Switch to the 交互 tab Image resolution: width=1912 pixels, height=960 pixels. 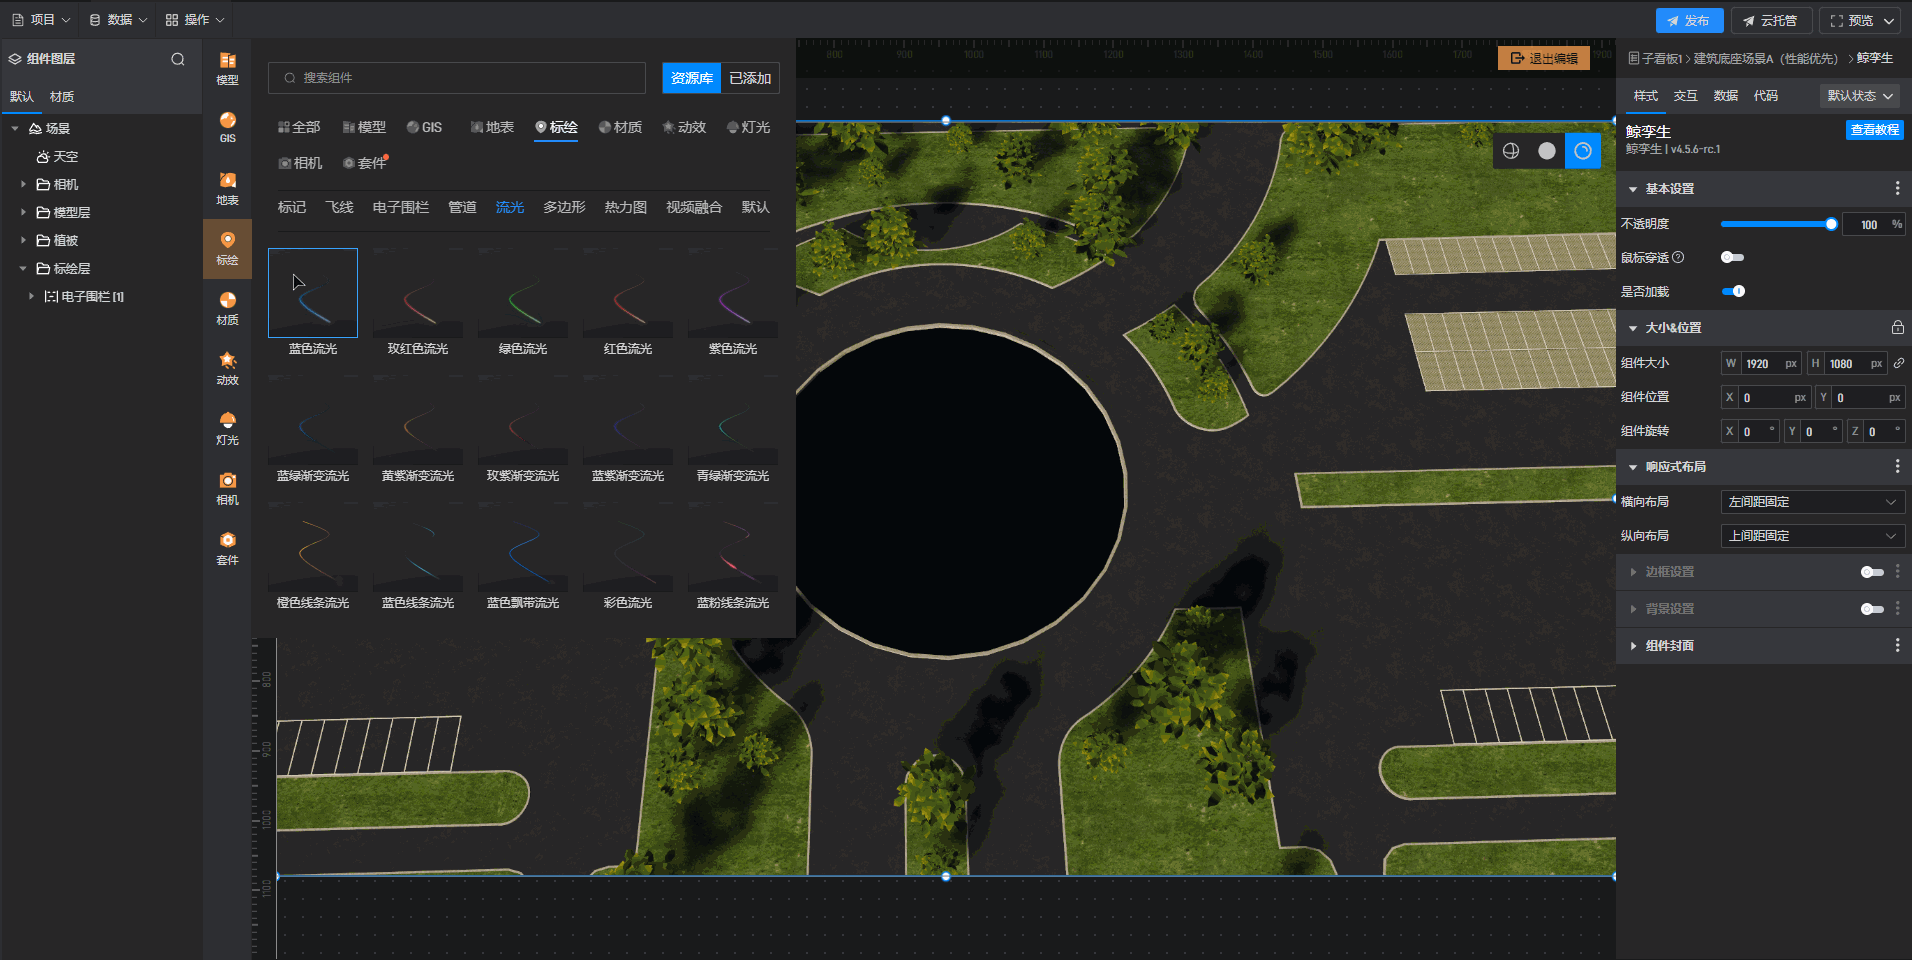(x=1685, y=96)
